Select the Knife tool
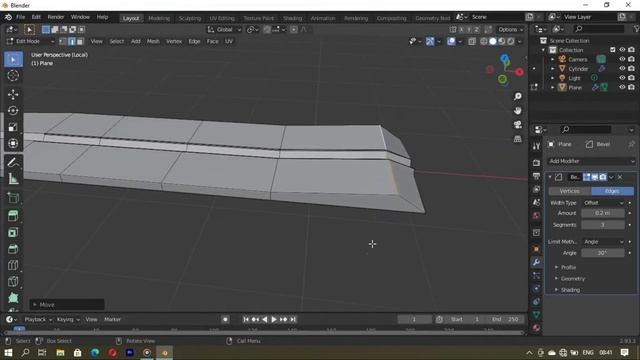This screenshot has height=360, width=640. coord(13,281)
